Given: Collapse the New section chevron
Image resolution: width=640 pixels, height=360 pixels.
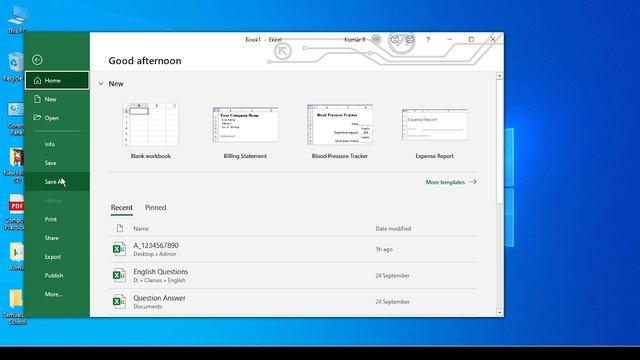Looking at the screenshot, I should click(101, 84).
